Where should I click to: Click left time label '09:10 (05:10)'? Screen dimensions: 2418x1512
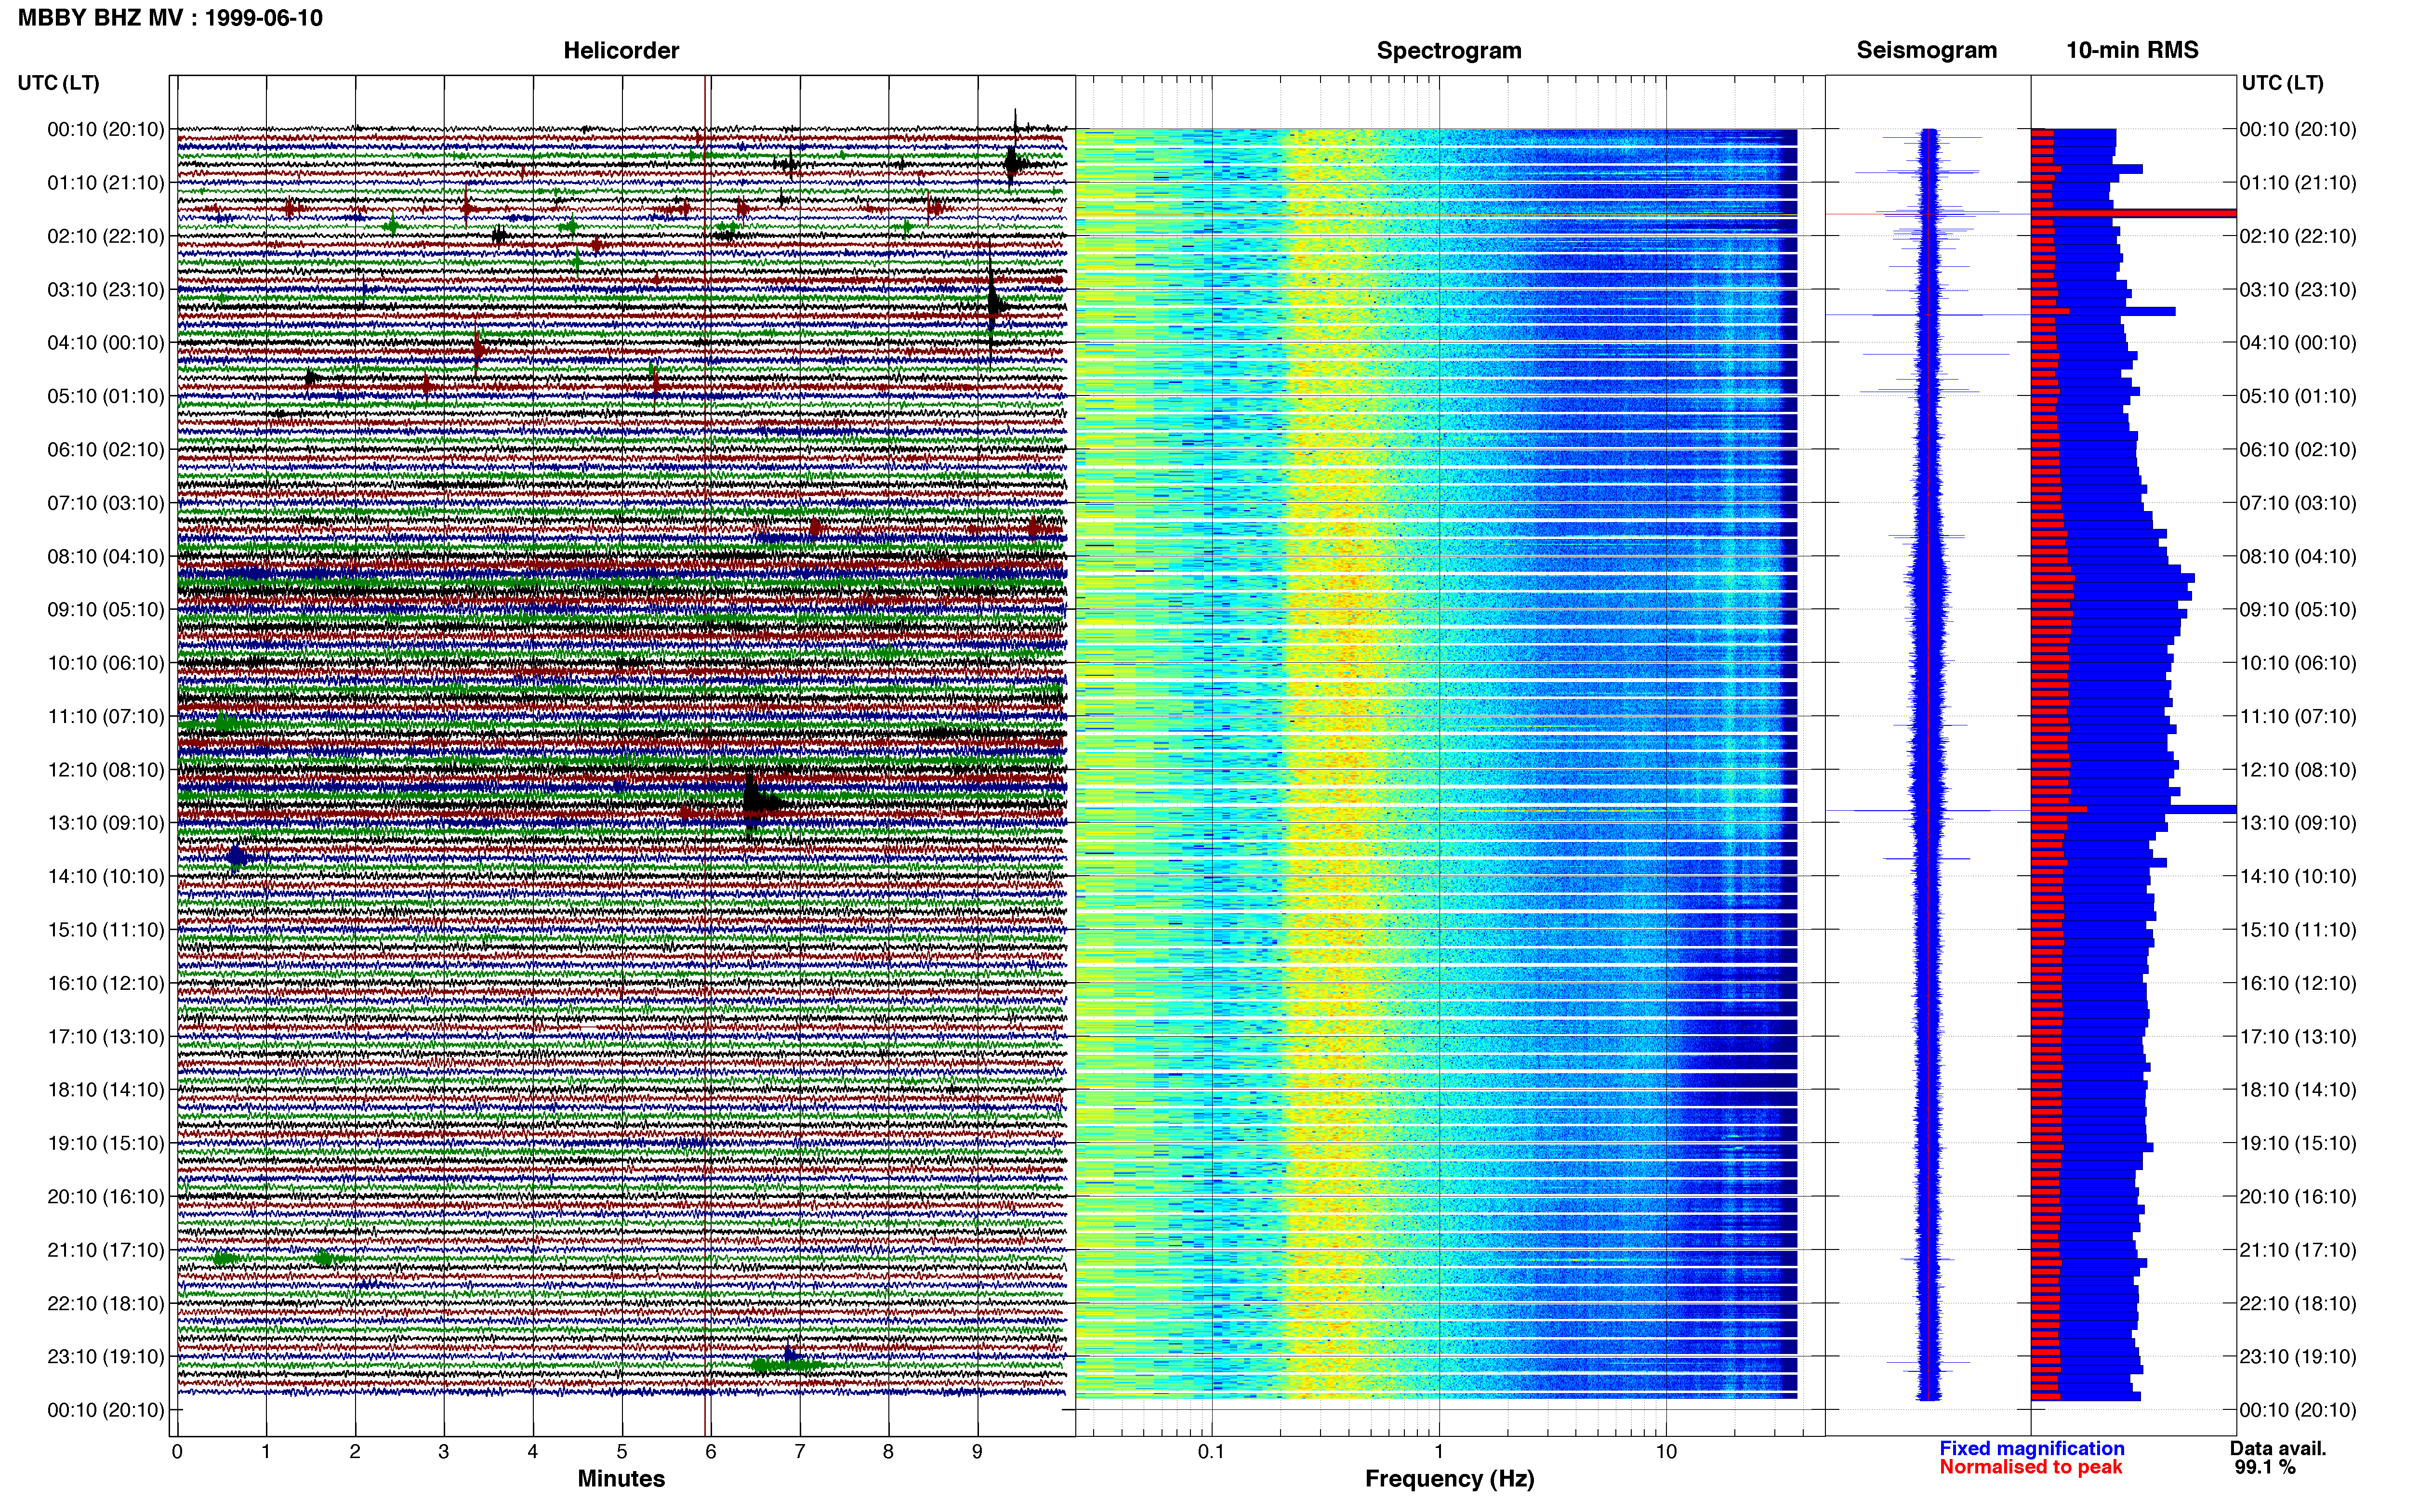pyautogui.click(x=106, y=610)
